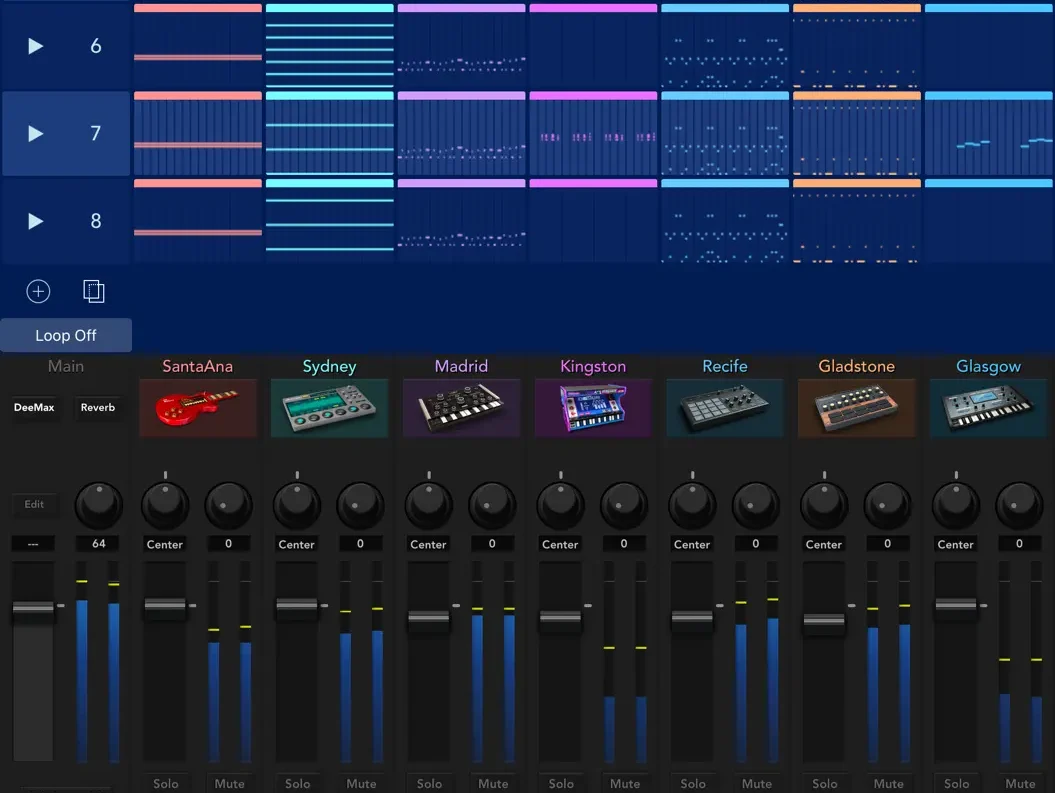Play section 6
Screen dimensions: 1055x793
pos(36,46)
